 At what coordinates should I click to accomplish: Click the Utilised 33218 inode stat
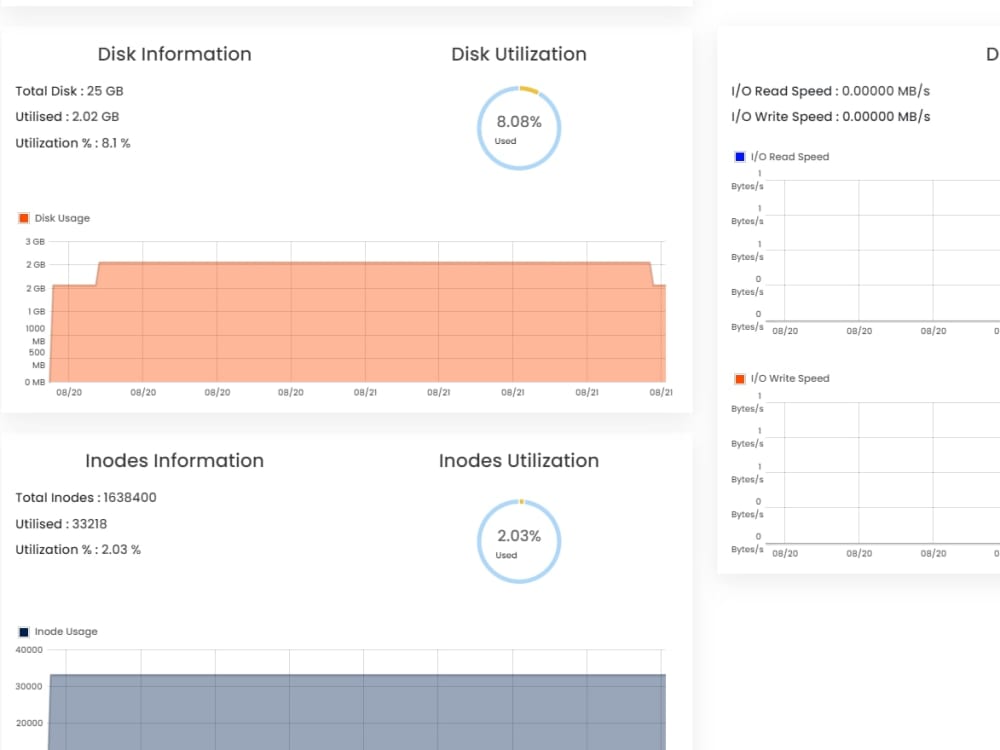[x=61, y=523]
